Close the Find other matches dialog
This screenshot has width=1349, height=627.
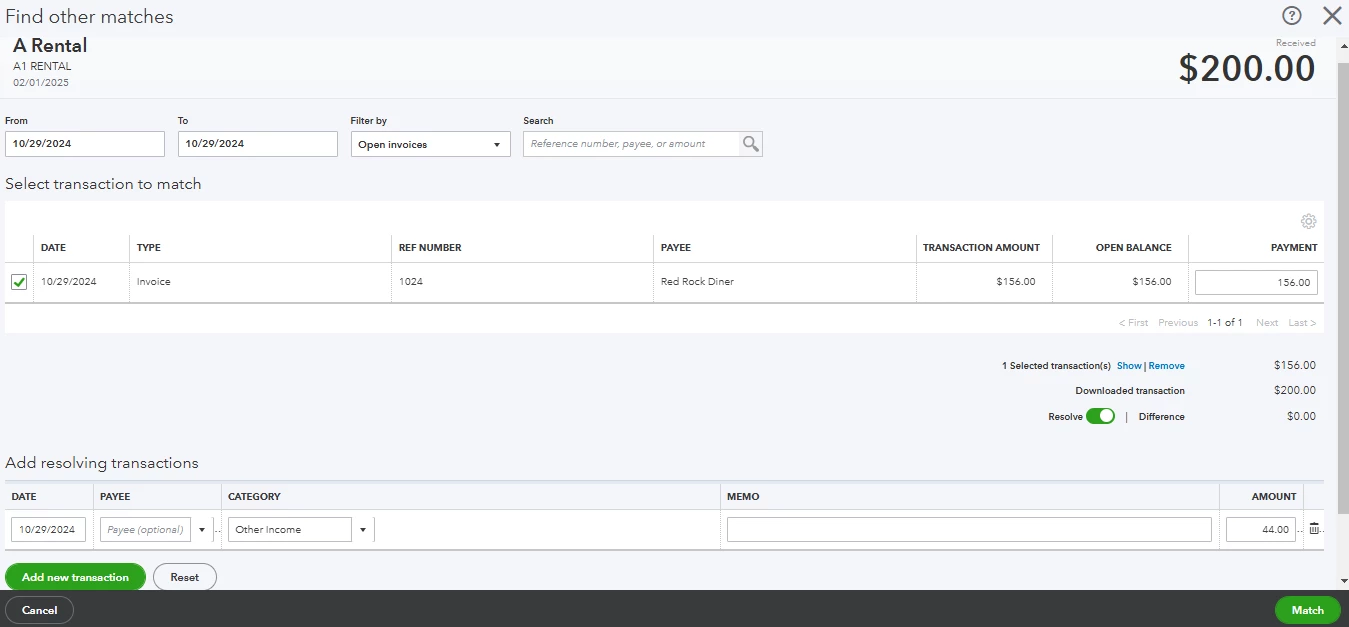pyautogui.click(x=1332, y=15)
